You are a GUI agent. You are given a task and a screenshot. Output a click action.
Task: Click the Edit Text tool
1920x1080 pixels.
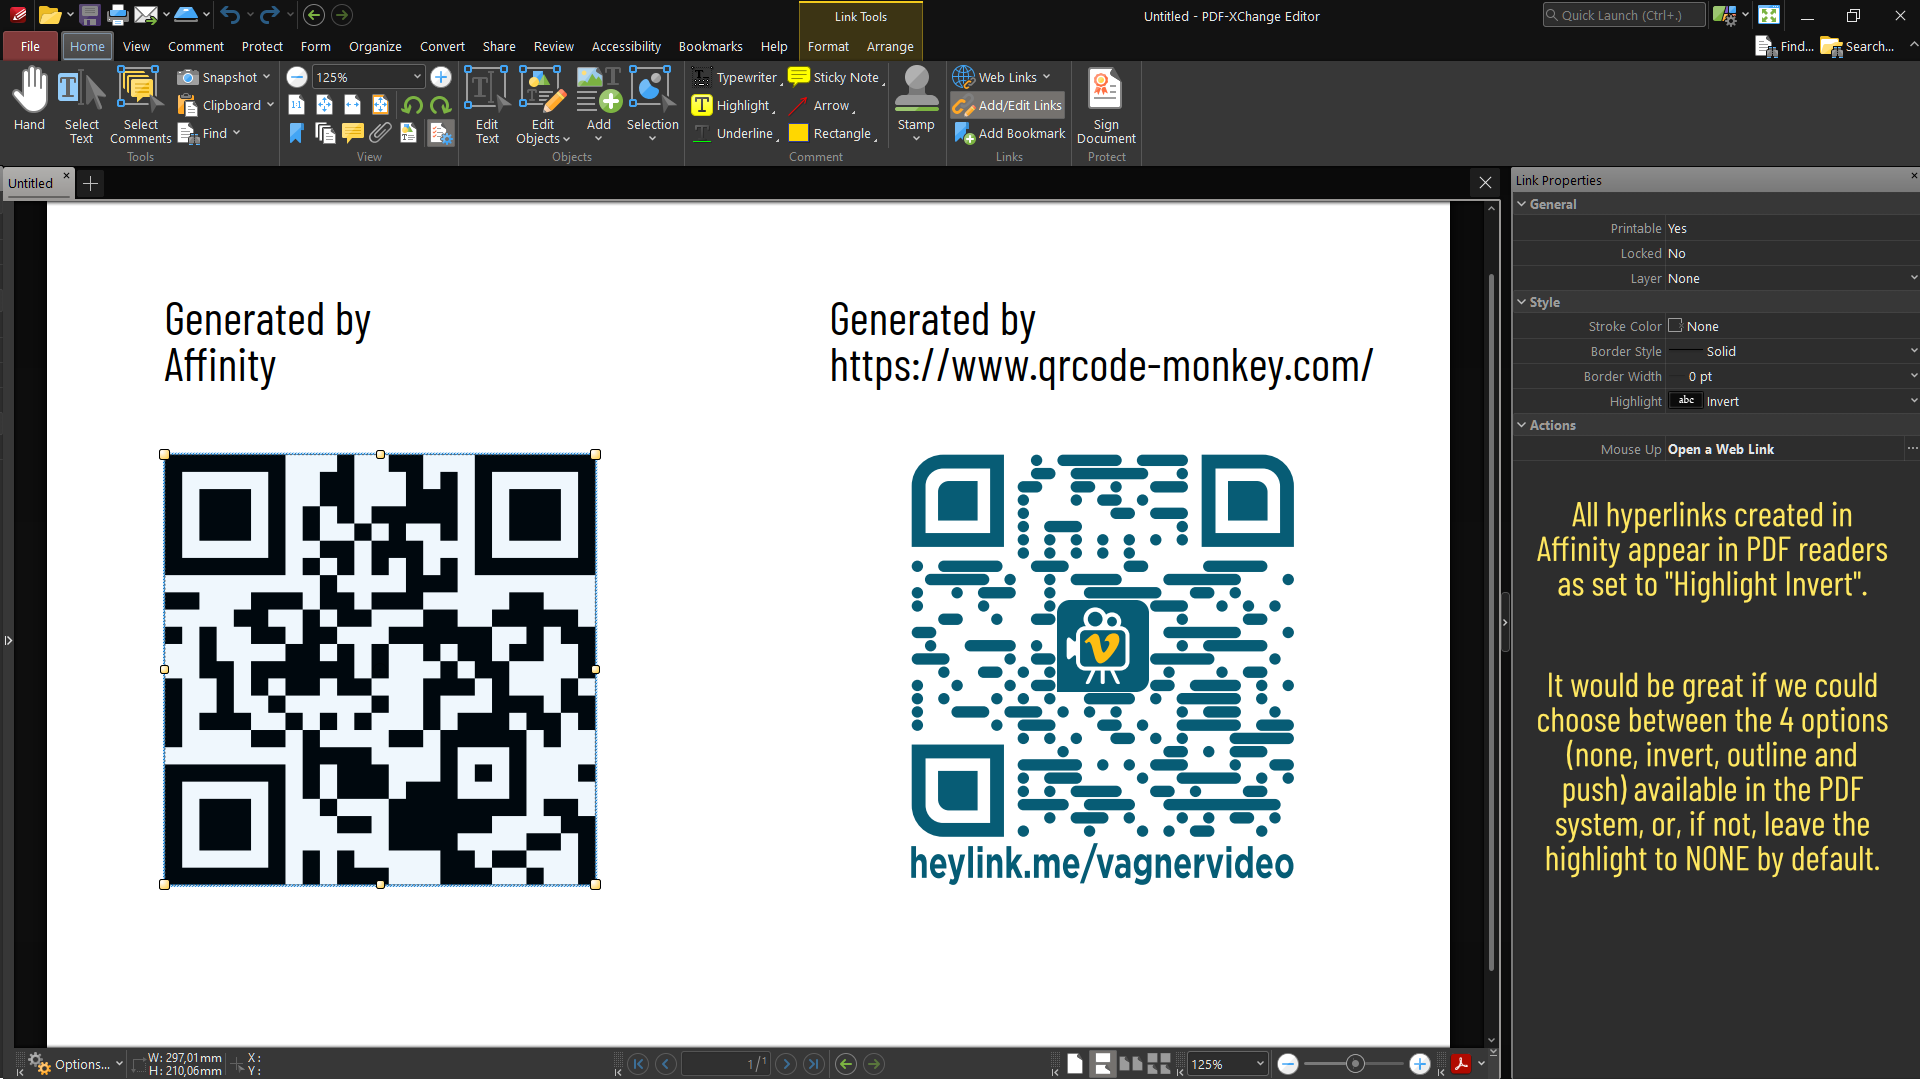pos(487,106)
